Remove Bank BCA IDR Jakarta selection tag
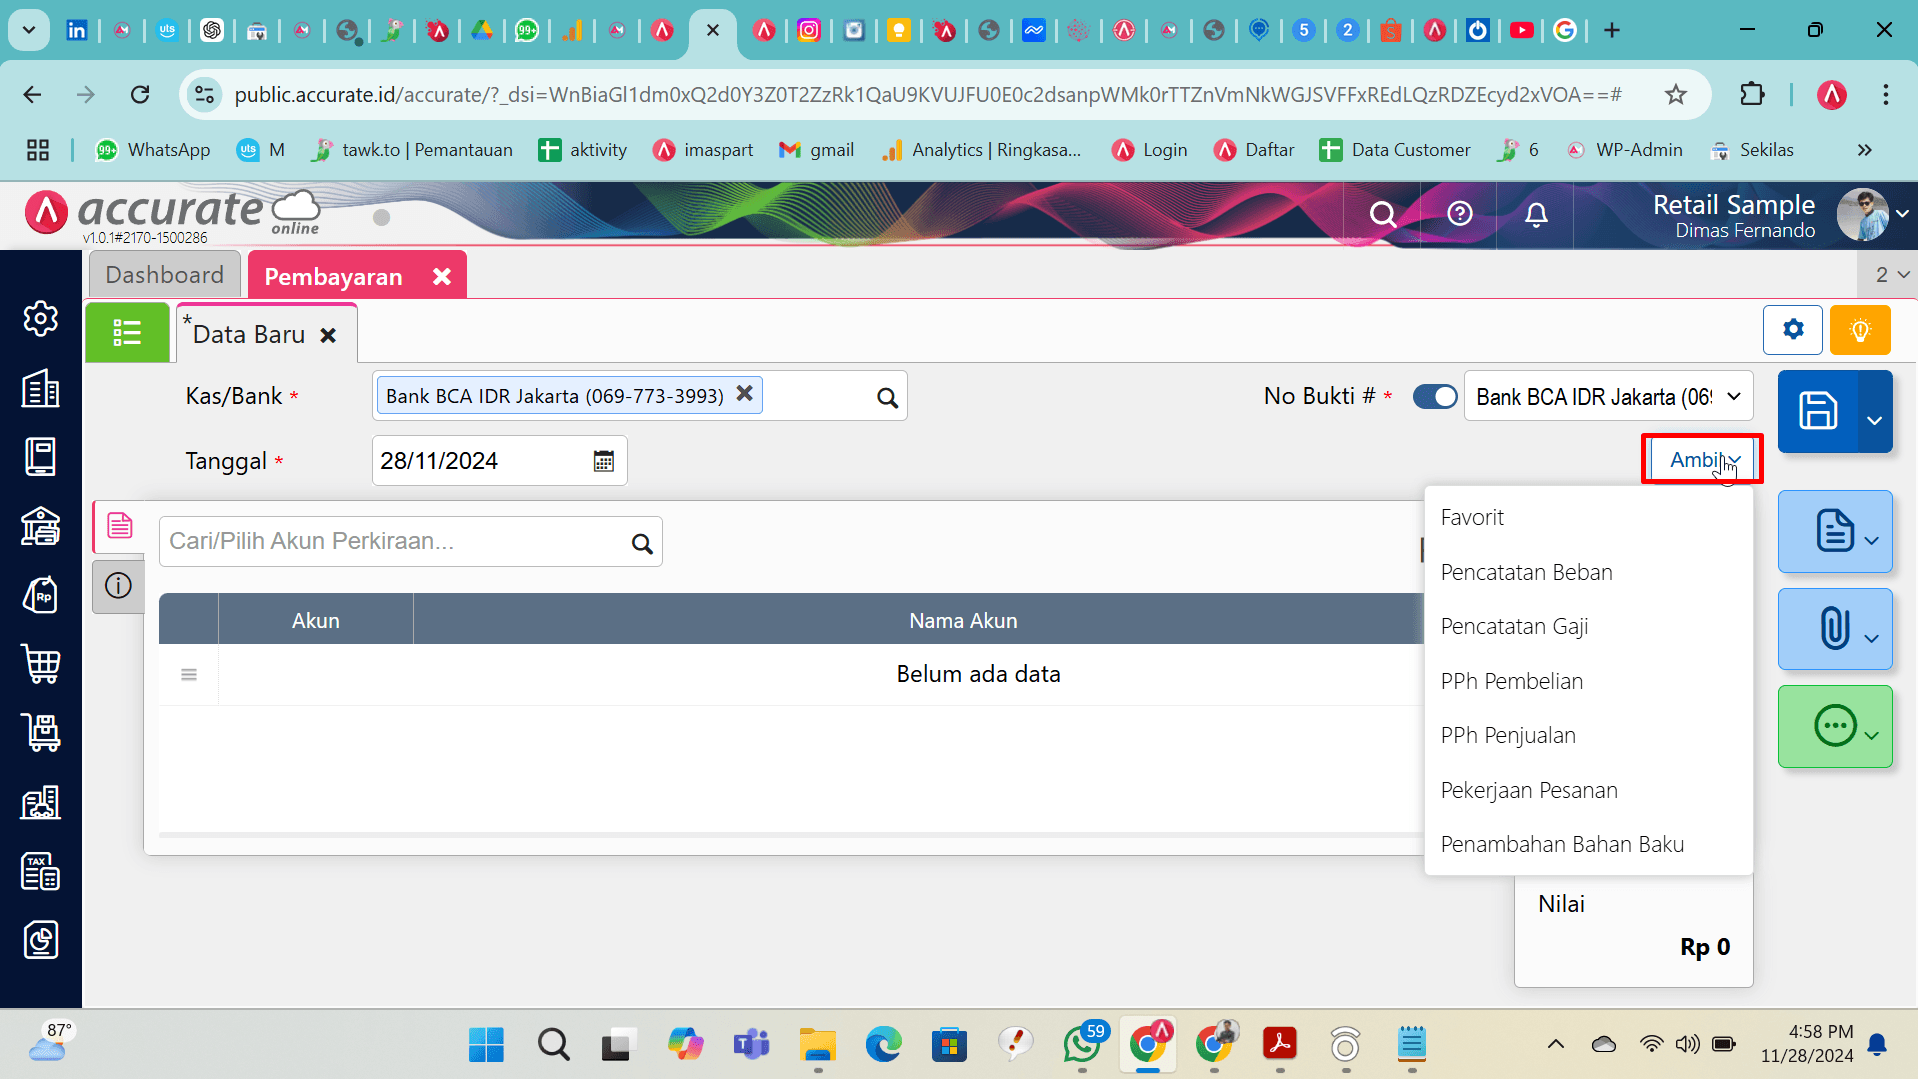The width and height of the screenshot is (1918, 1079). 744,394
